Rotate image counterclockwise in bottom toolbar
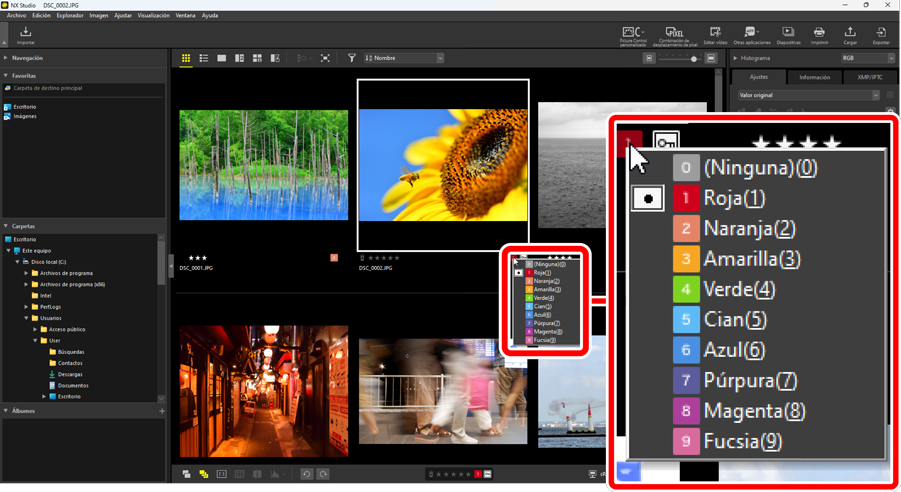Viewport: 901px width, 492px height. [x=307, y=474]
